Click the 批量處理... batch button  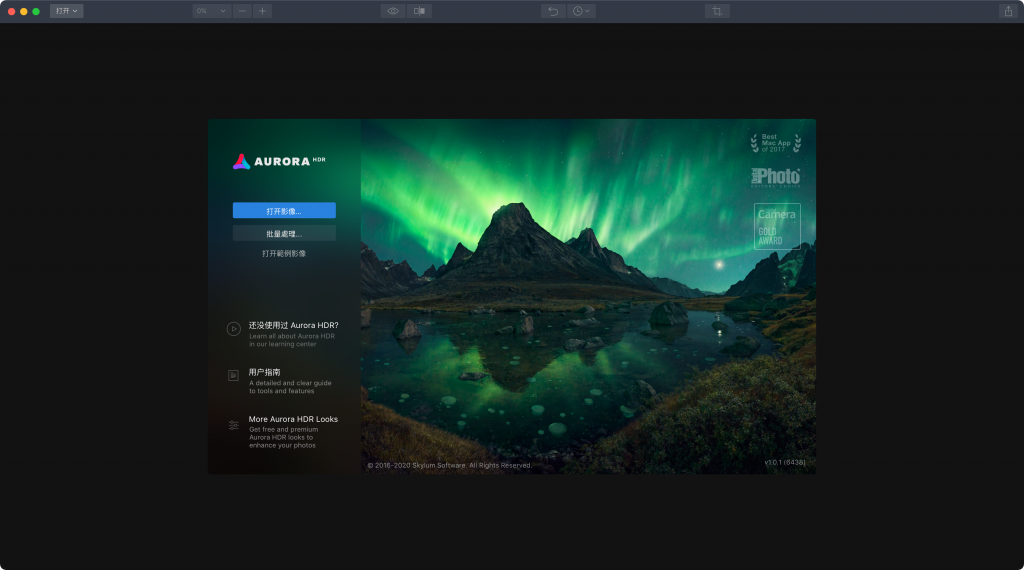pos(284,233)
